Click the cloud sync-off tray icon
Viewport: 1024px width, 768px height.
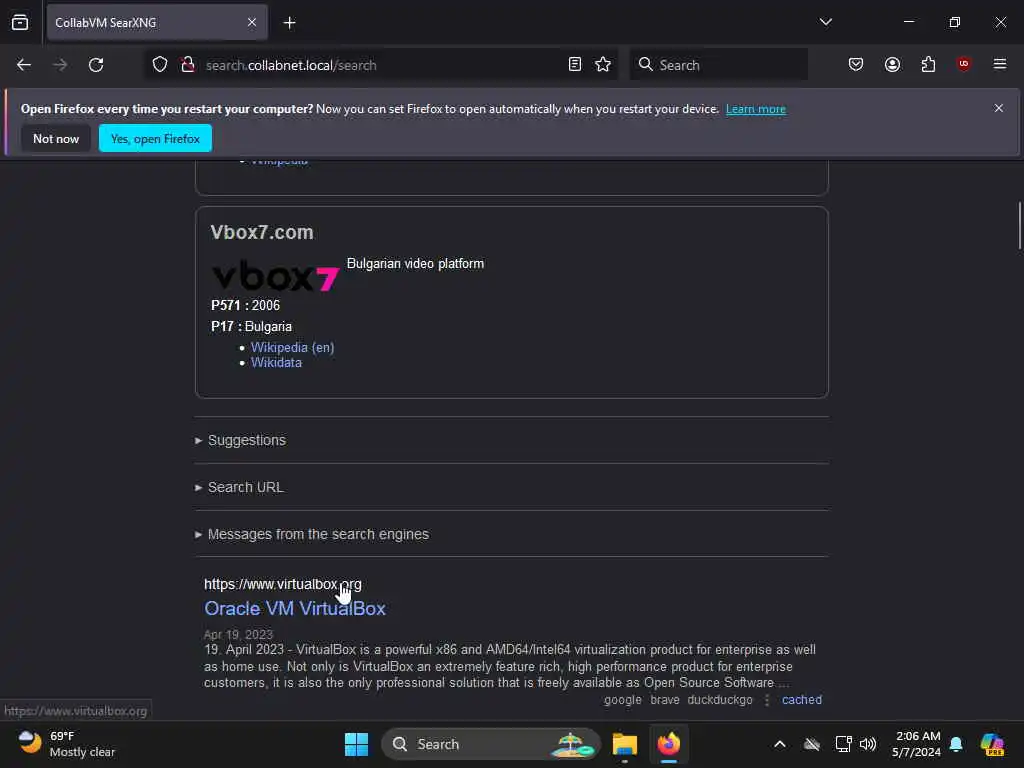click(812, 744)
